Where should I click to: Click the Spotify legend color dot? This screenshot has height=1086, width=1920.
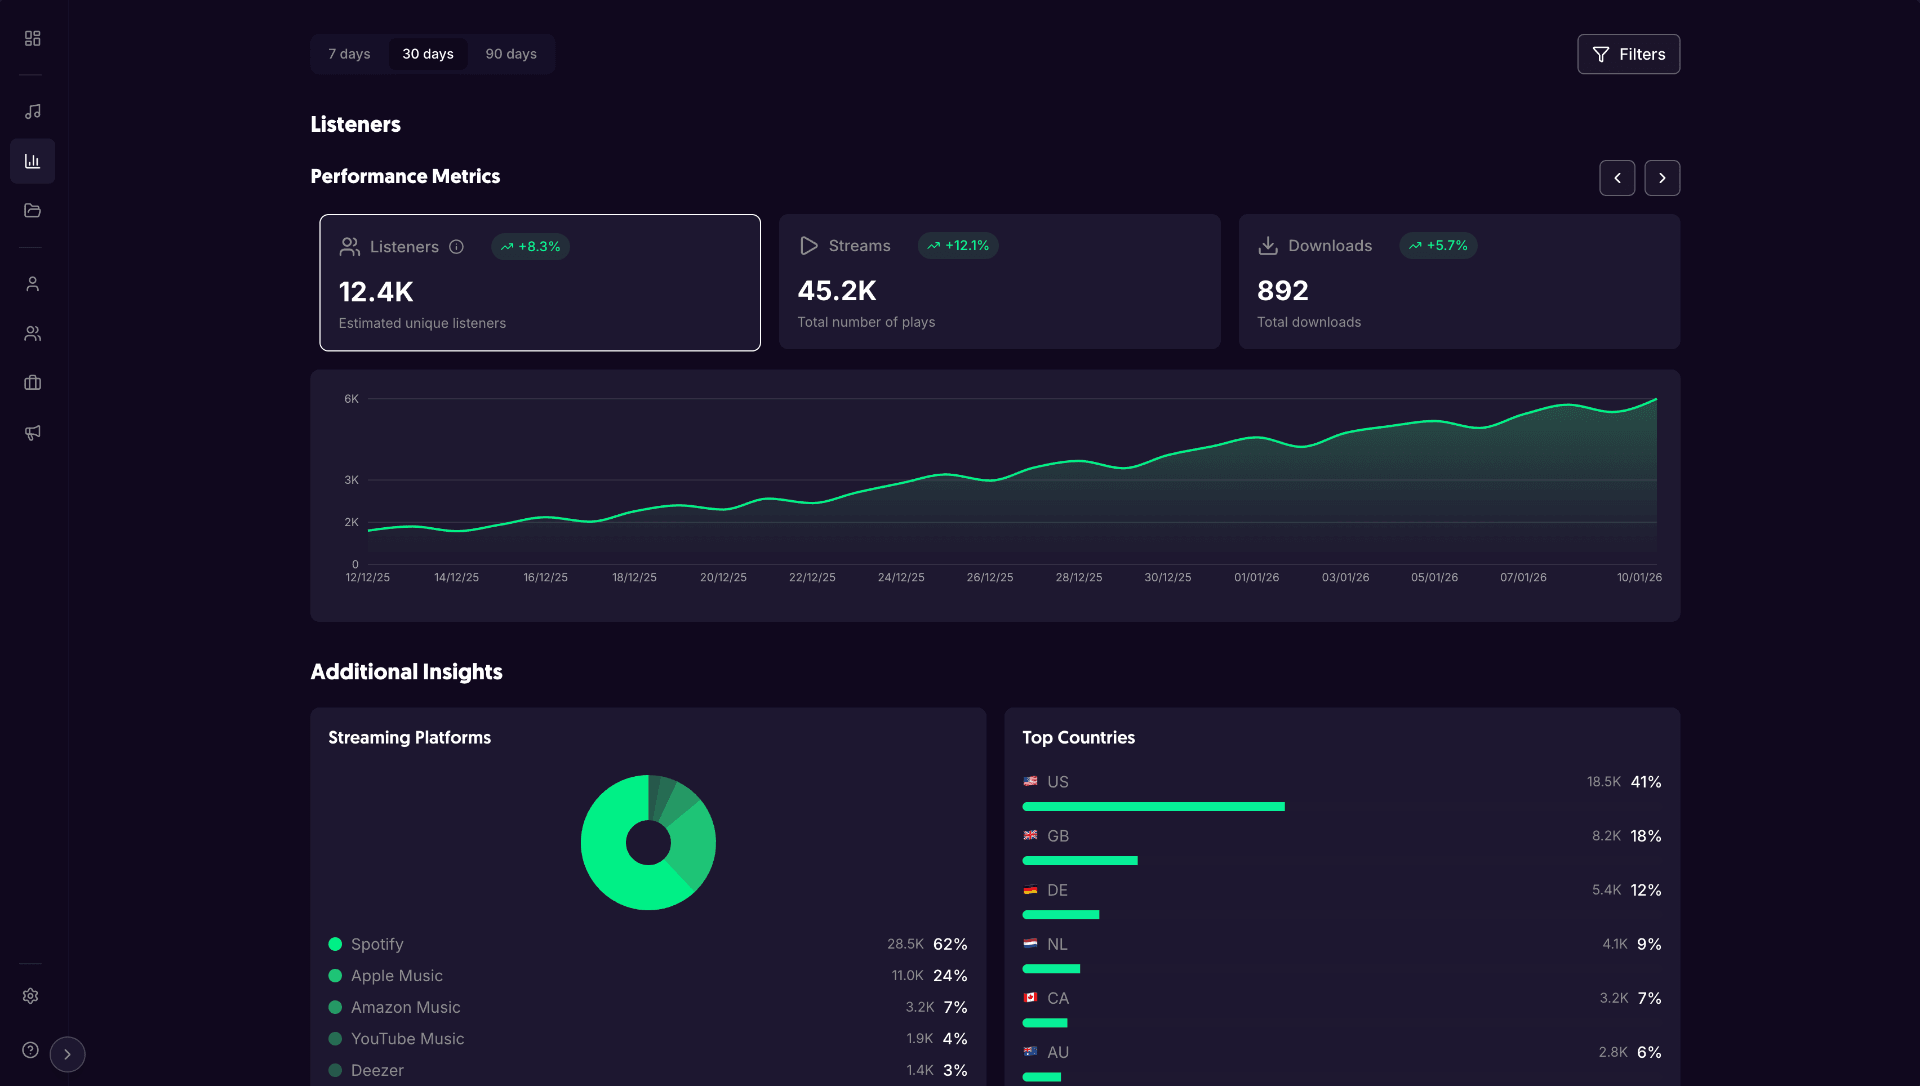point(335,944)
